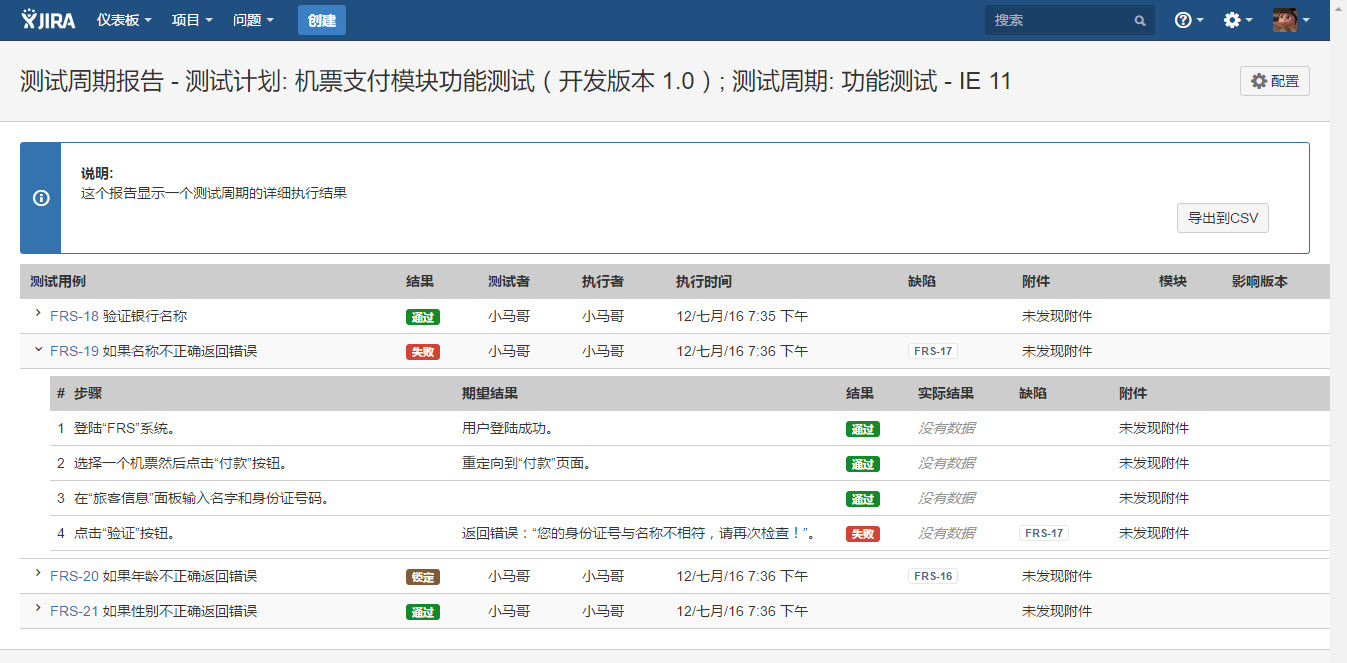Open defect FRS-16 in the FRS-20 row

coord(933,576)
